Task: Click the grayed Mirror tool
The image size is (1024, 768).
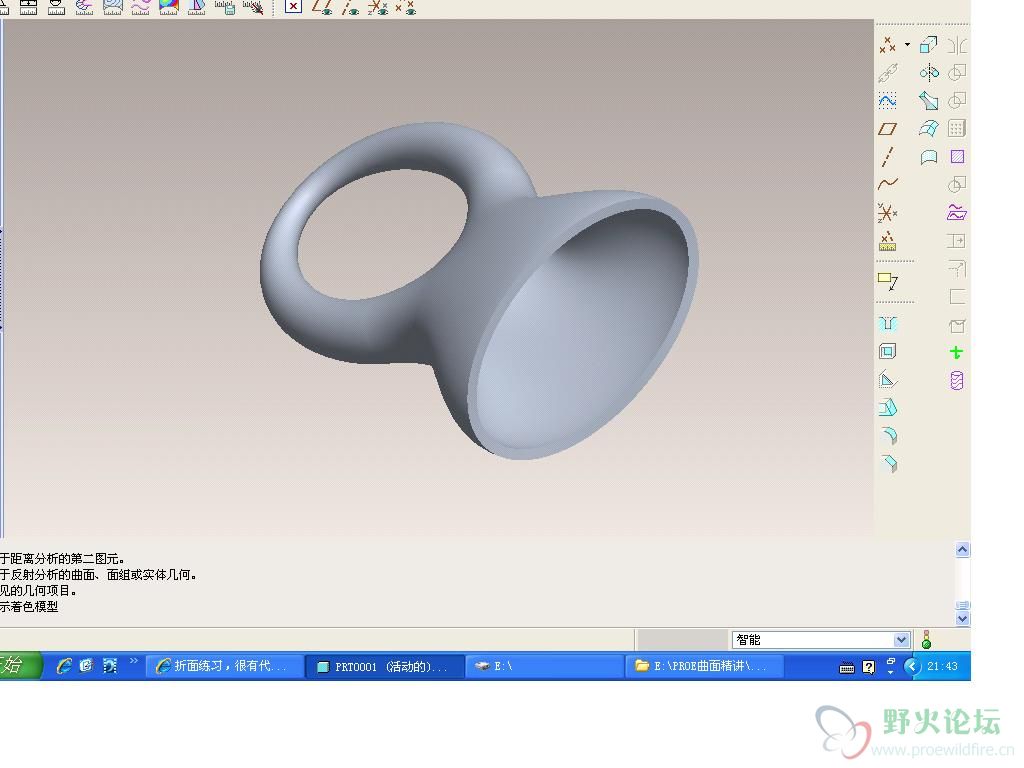Action: [x=957, y=45]
